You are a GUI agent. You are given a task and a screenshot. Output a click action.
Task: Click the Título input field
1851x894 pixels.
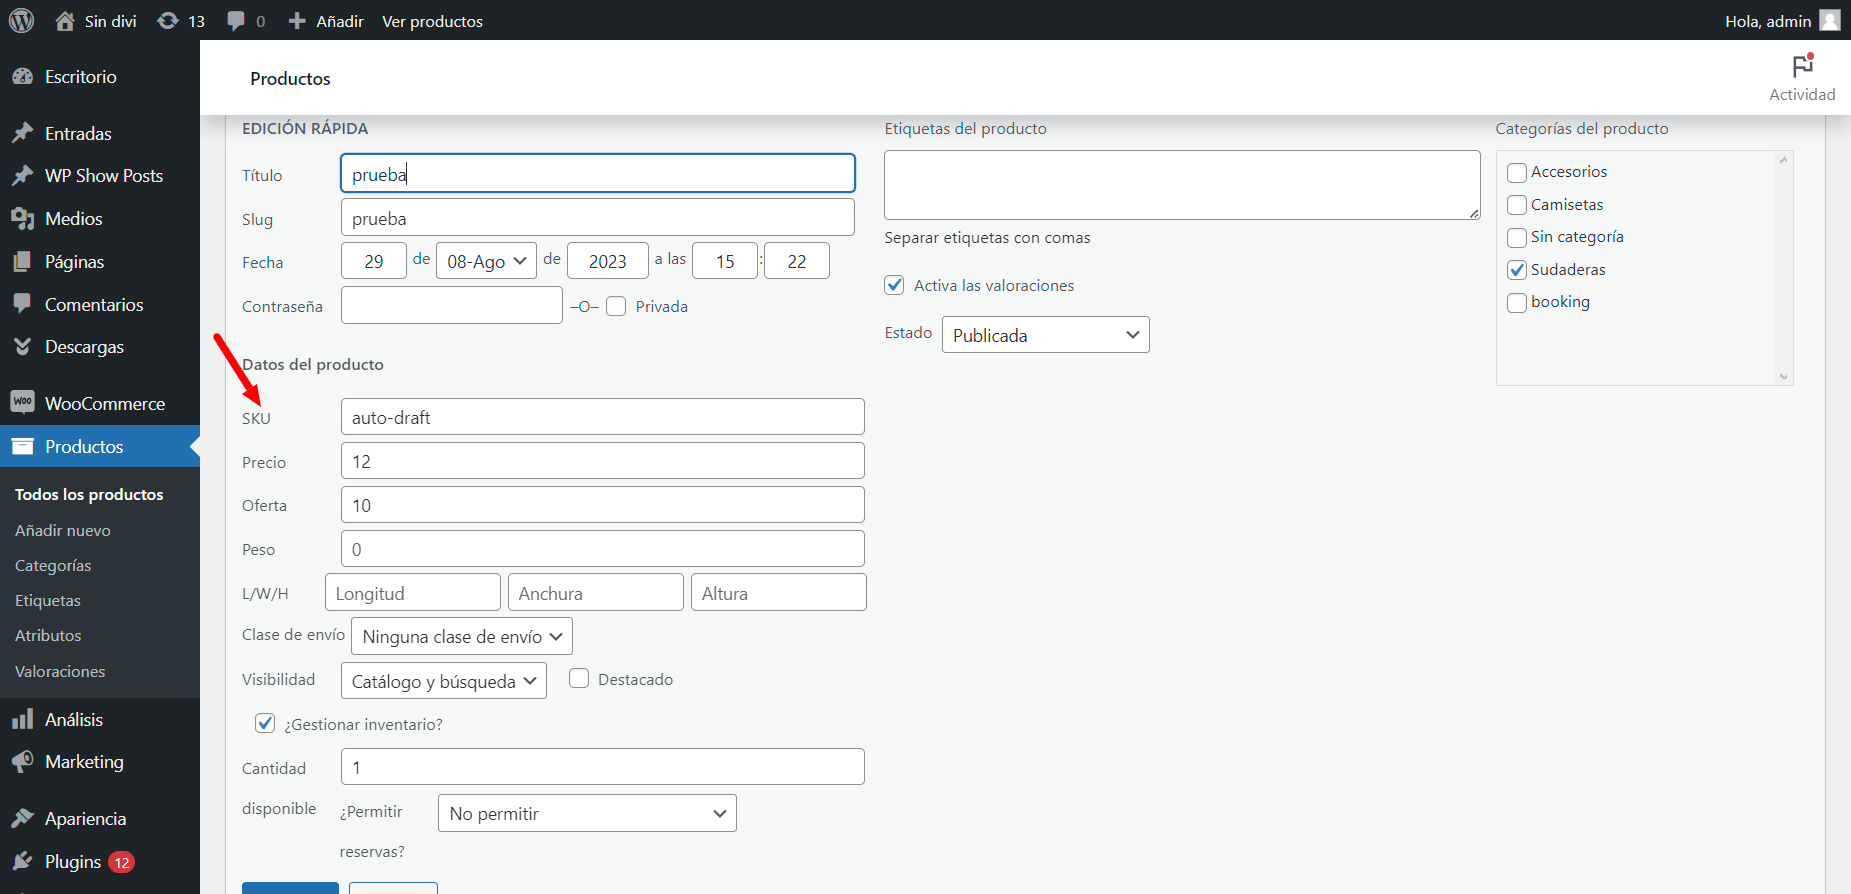(x=598, y=173)
